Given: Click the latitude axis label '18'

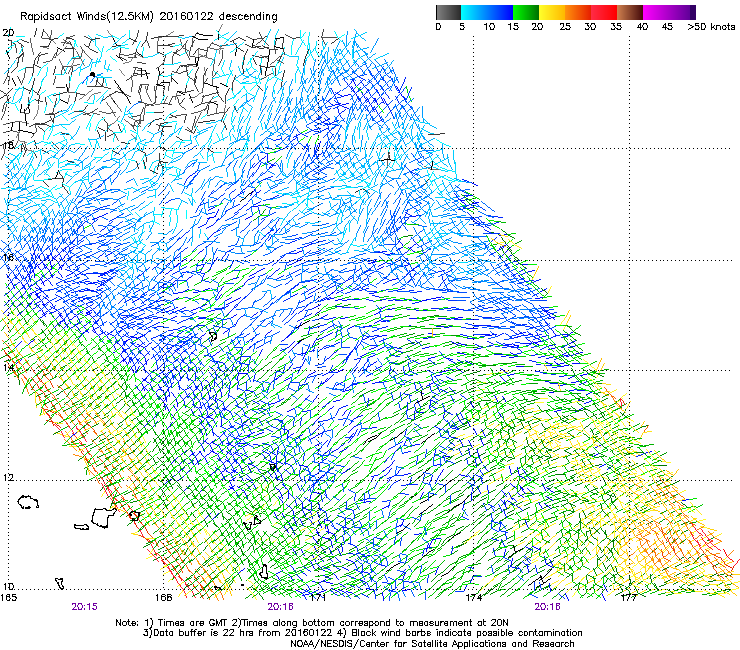Looking at the screenshot, I should point(8,145).
